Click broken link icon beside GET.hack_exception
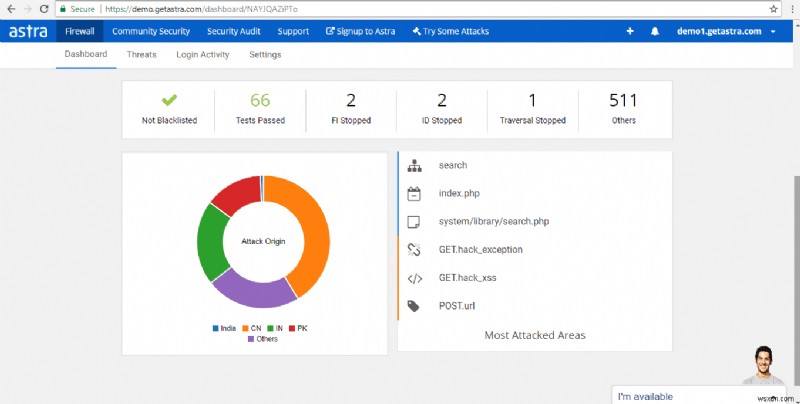This screenshot has height=404, width=800. click(x=414, y=249)
